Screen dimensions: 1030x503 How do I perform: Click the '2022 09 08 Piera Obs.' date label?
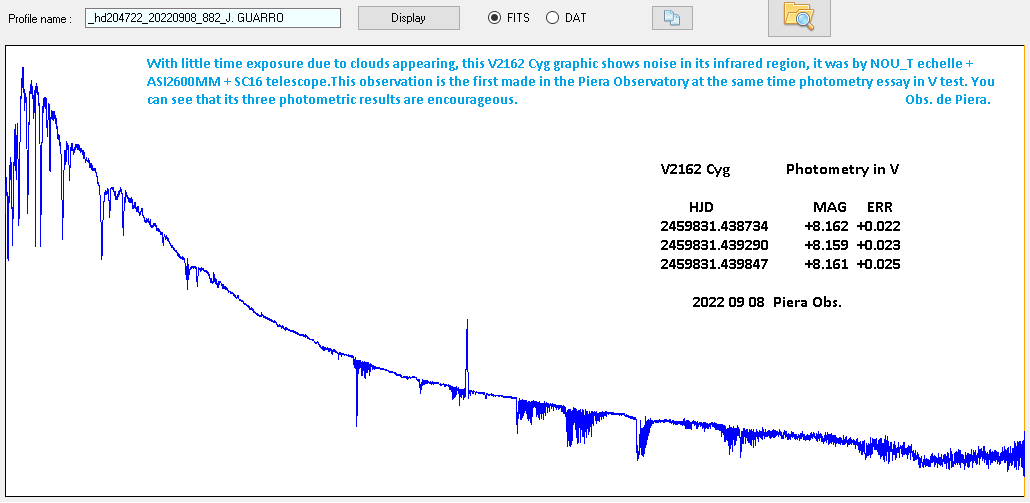coord(766,302)
